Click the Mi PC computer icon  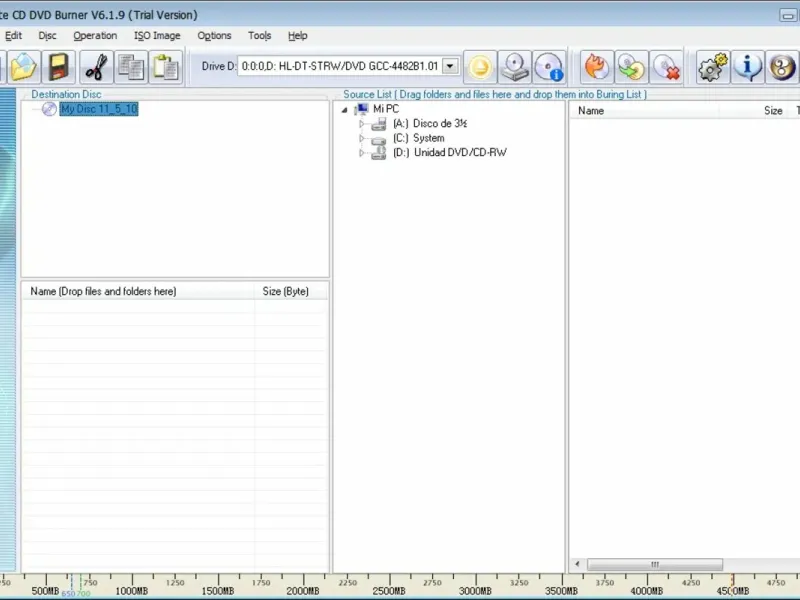[x=361, y=109]
